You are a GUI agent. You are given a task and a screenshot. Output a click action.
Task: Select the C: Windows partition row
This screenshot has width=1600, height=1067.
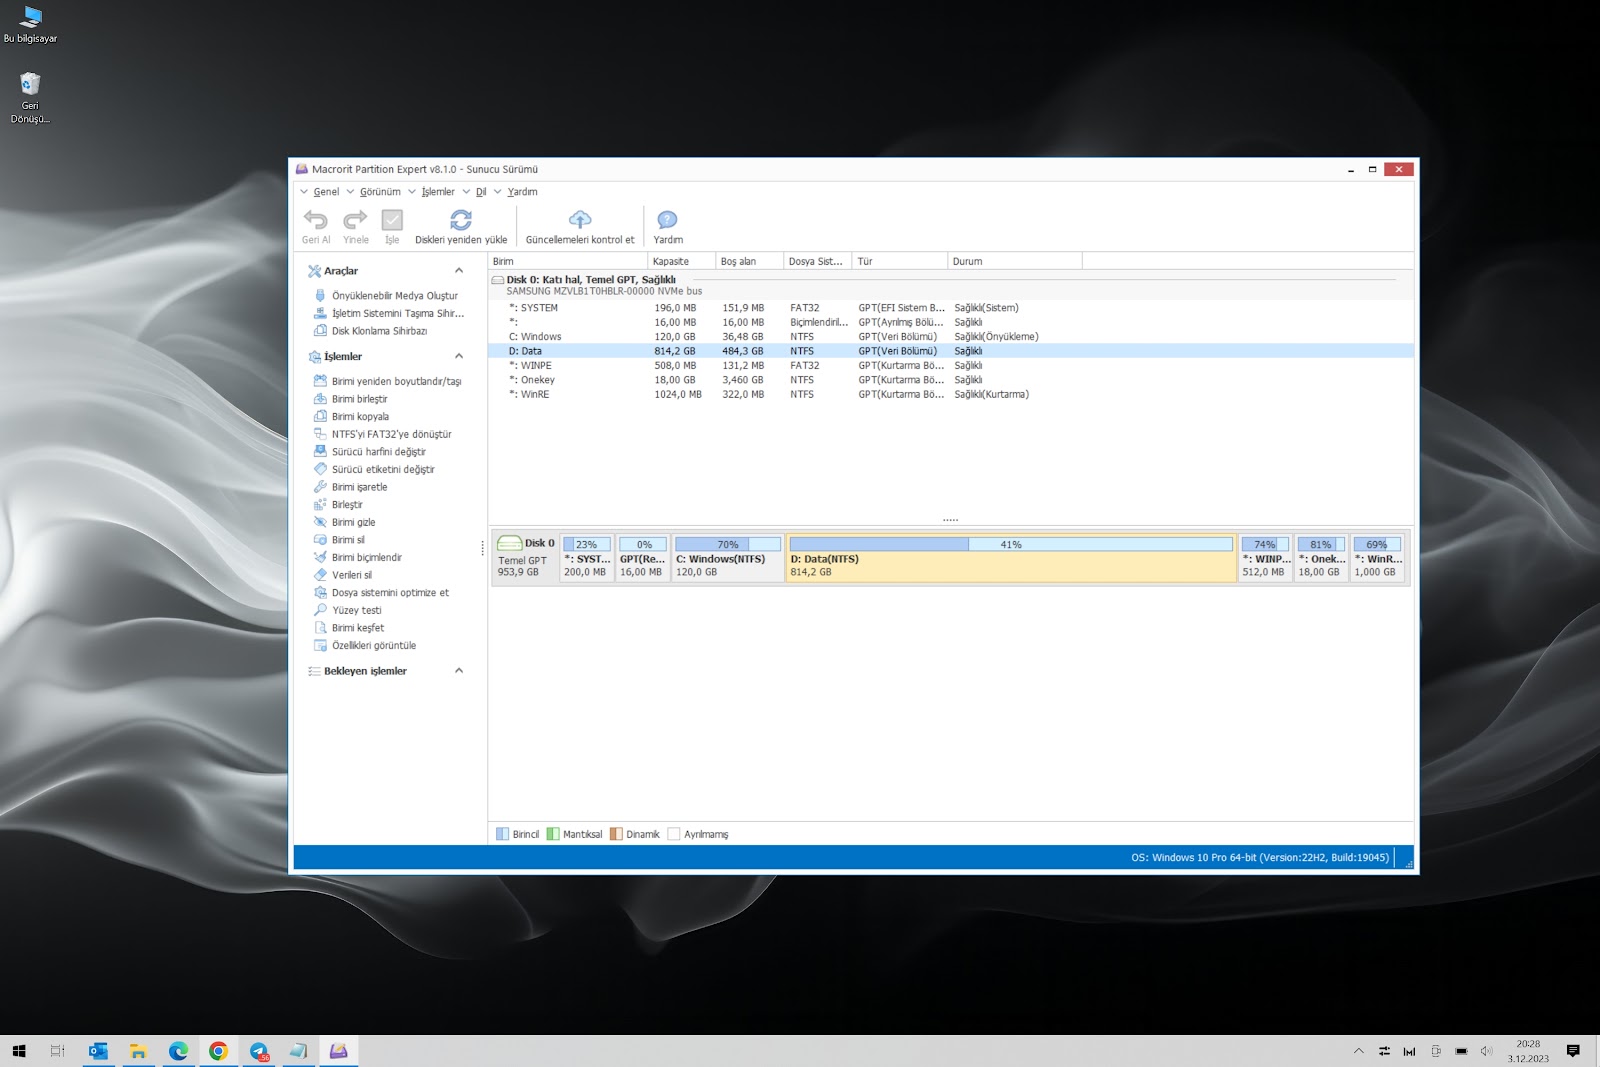951,337
